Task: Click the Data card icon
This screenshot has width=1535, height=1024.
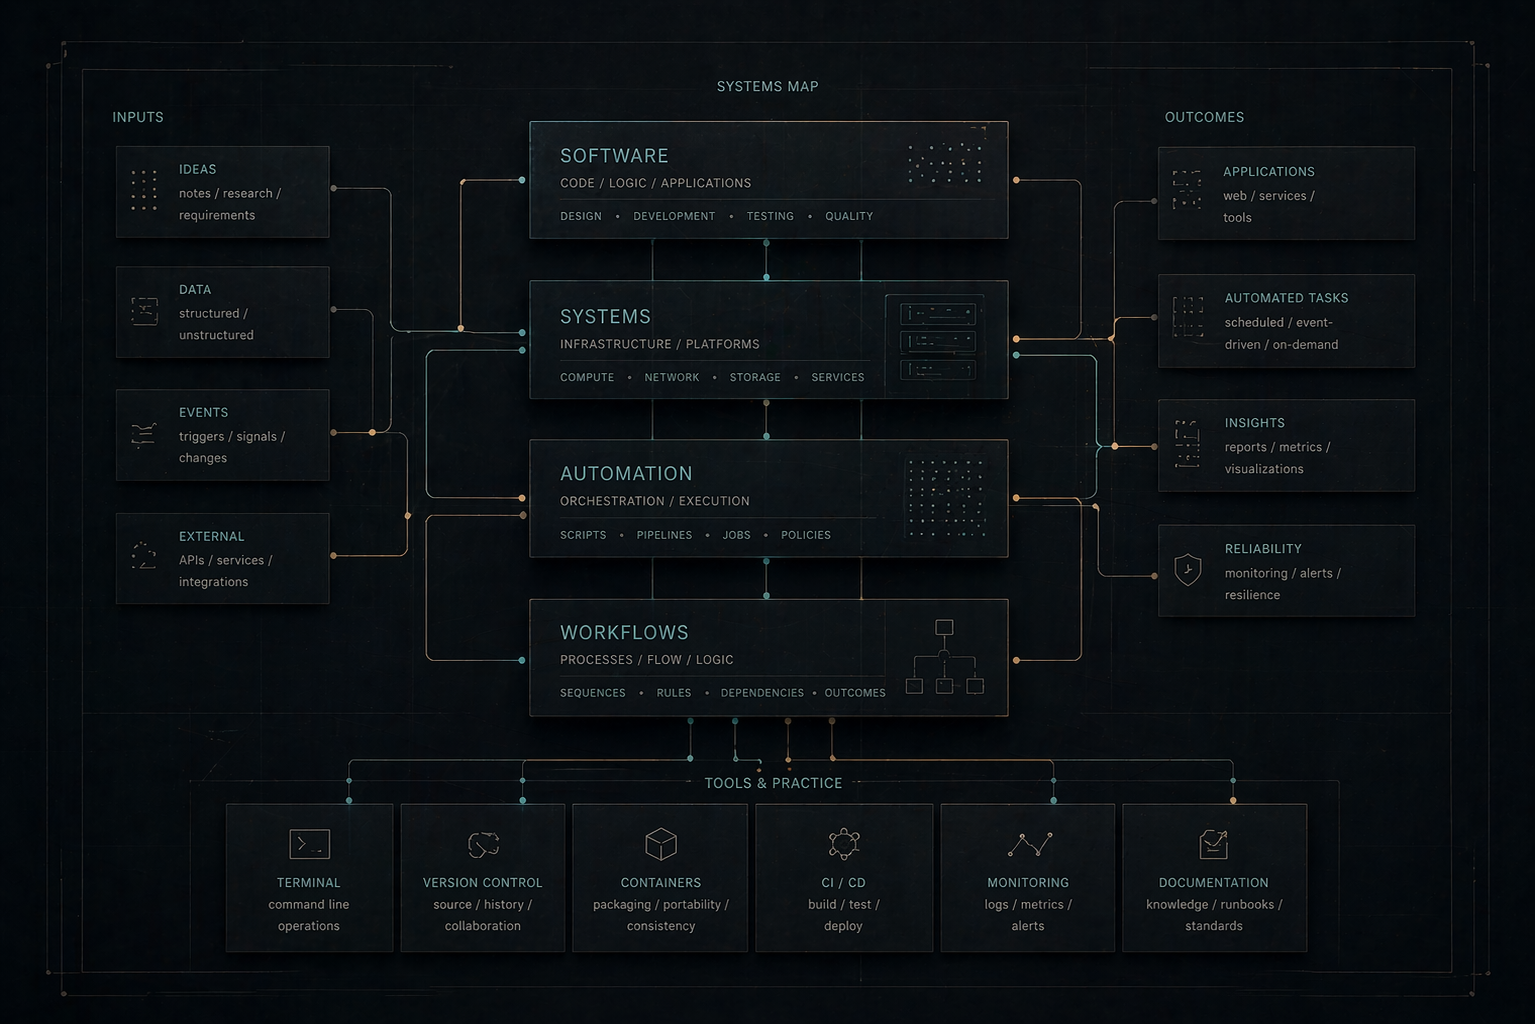Action: [144, 311]
